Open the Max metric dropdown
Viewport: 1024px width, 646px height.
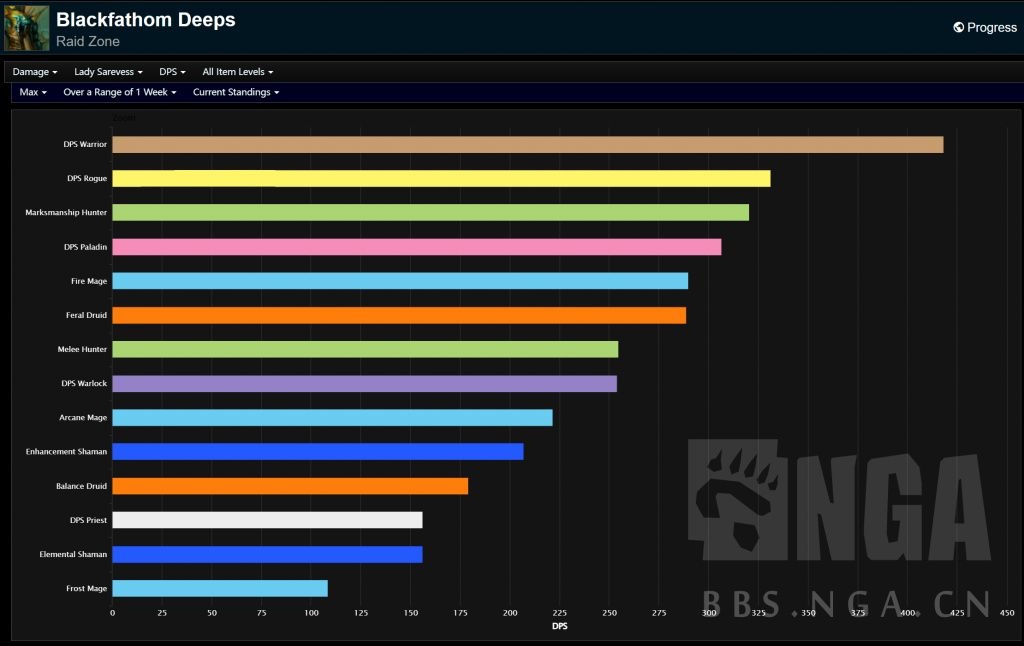(33, 92)
